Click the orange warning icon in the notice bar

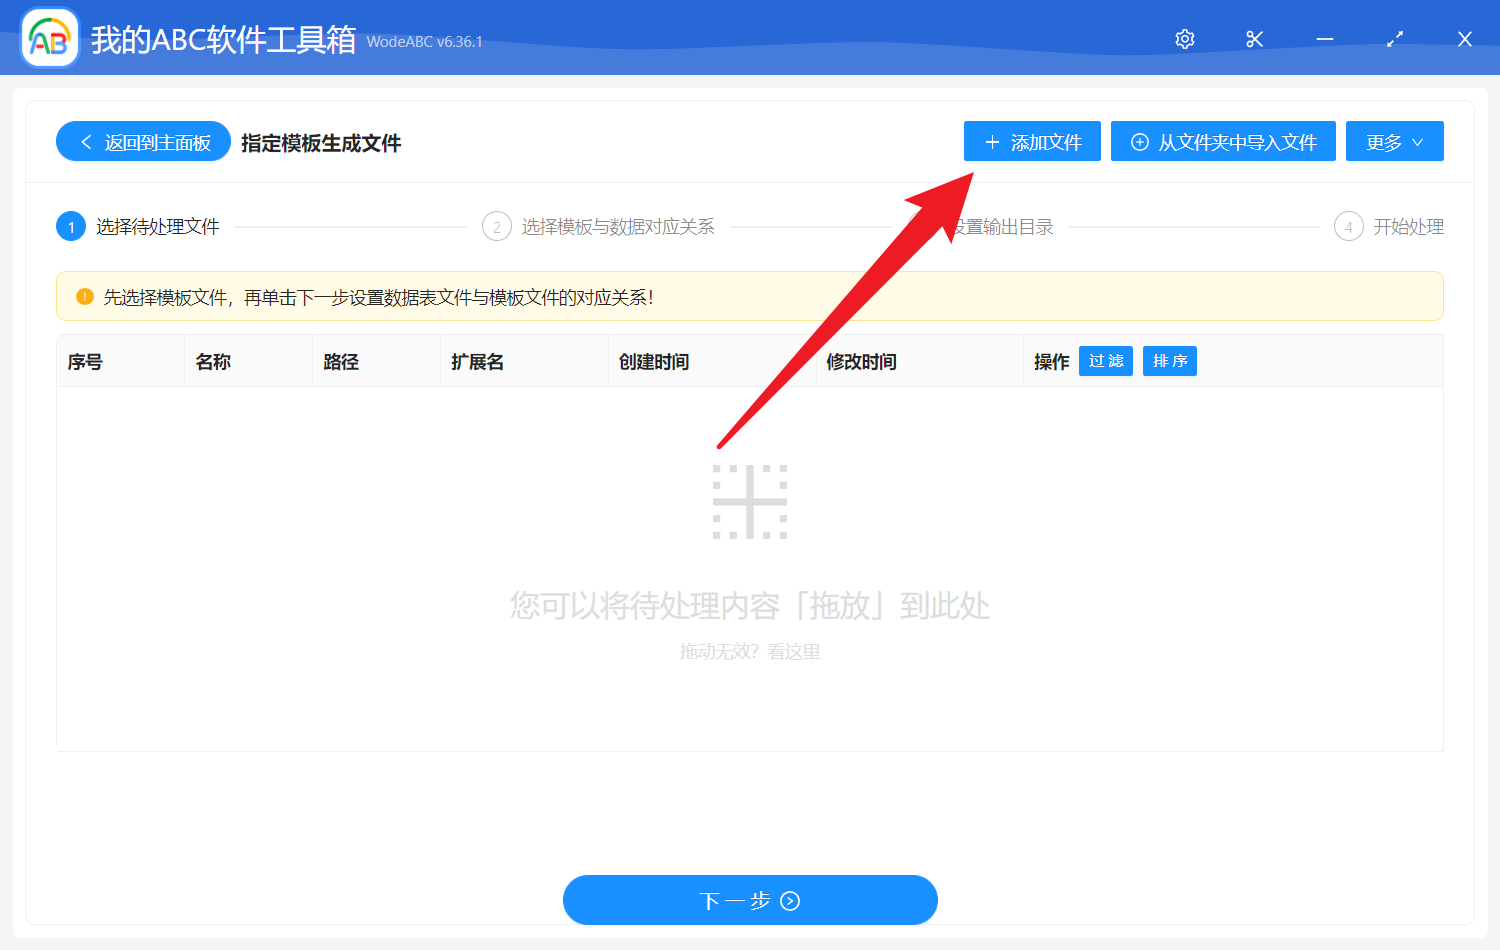tap(84, 295)
